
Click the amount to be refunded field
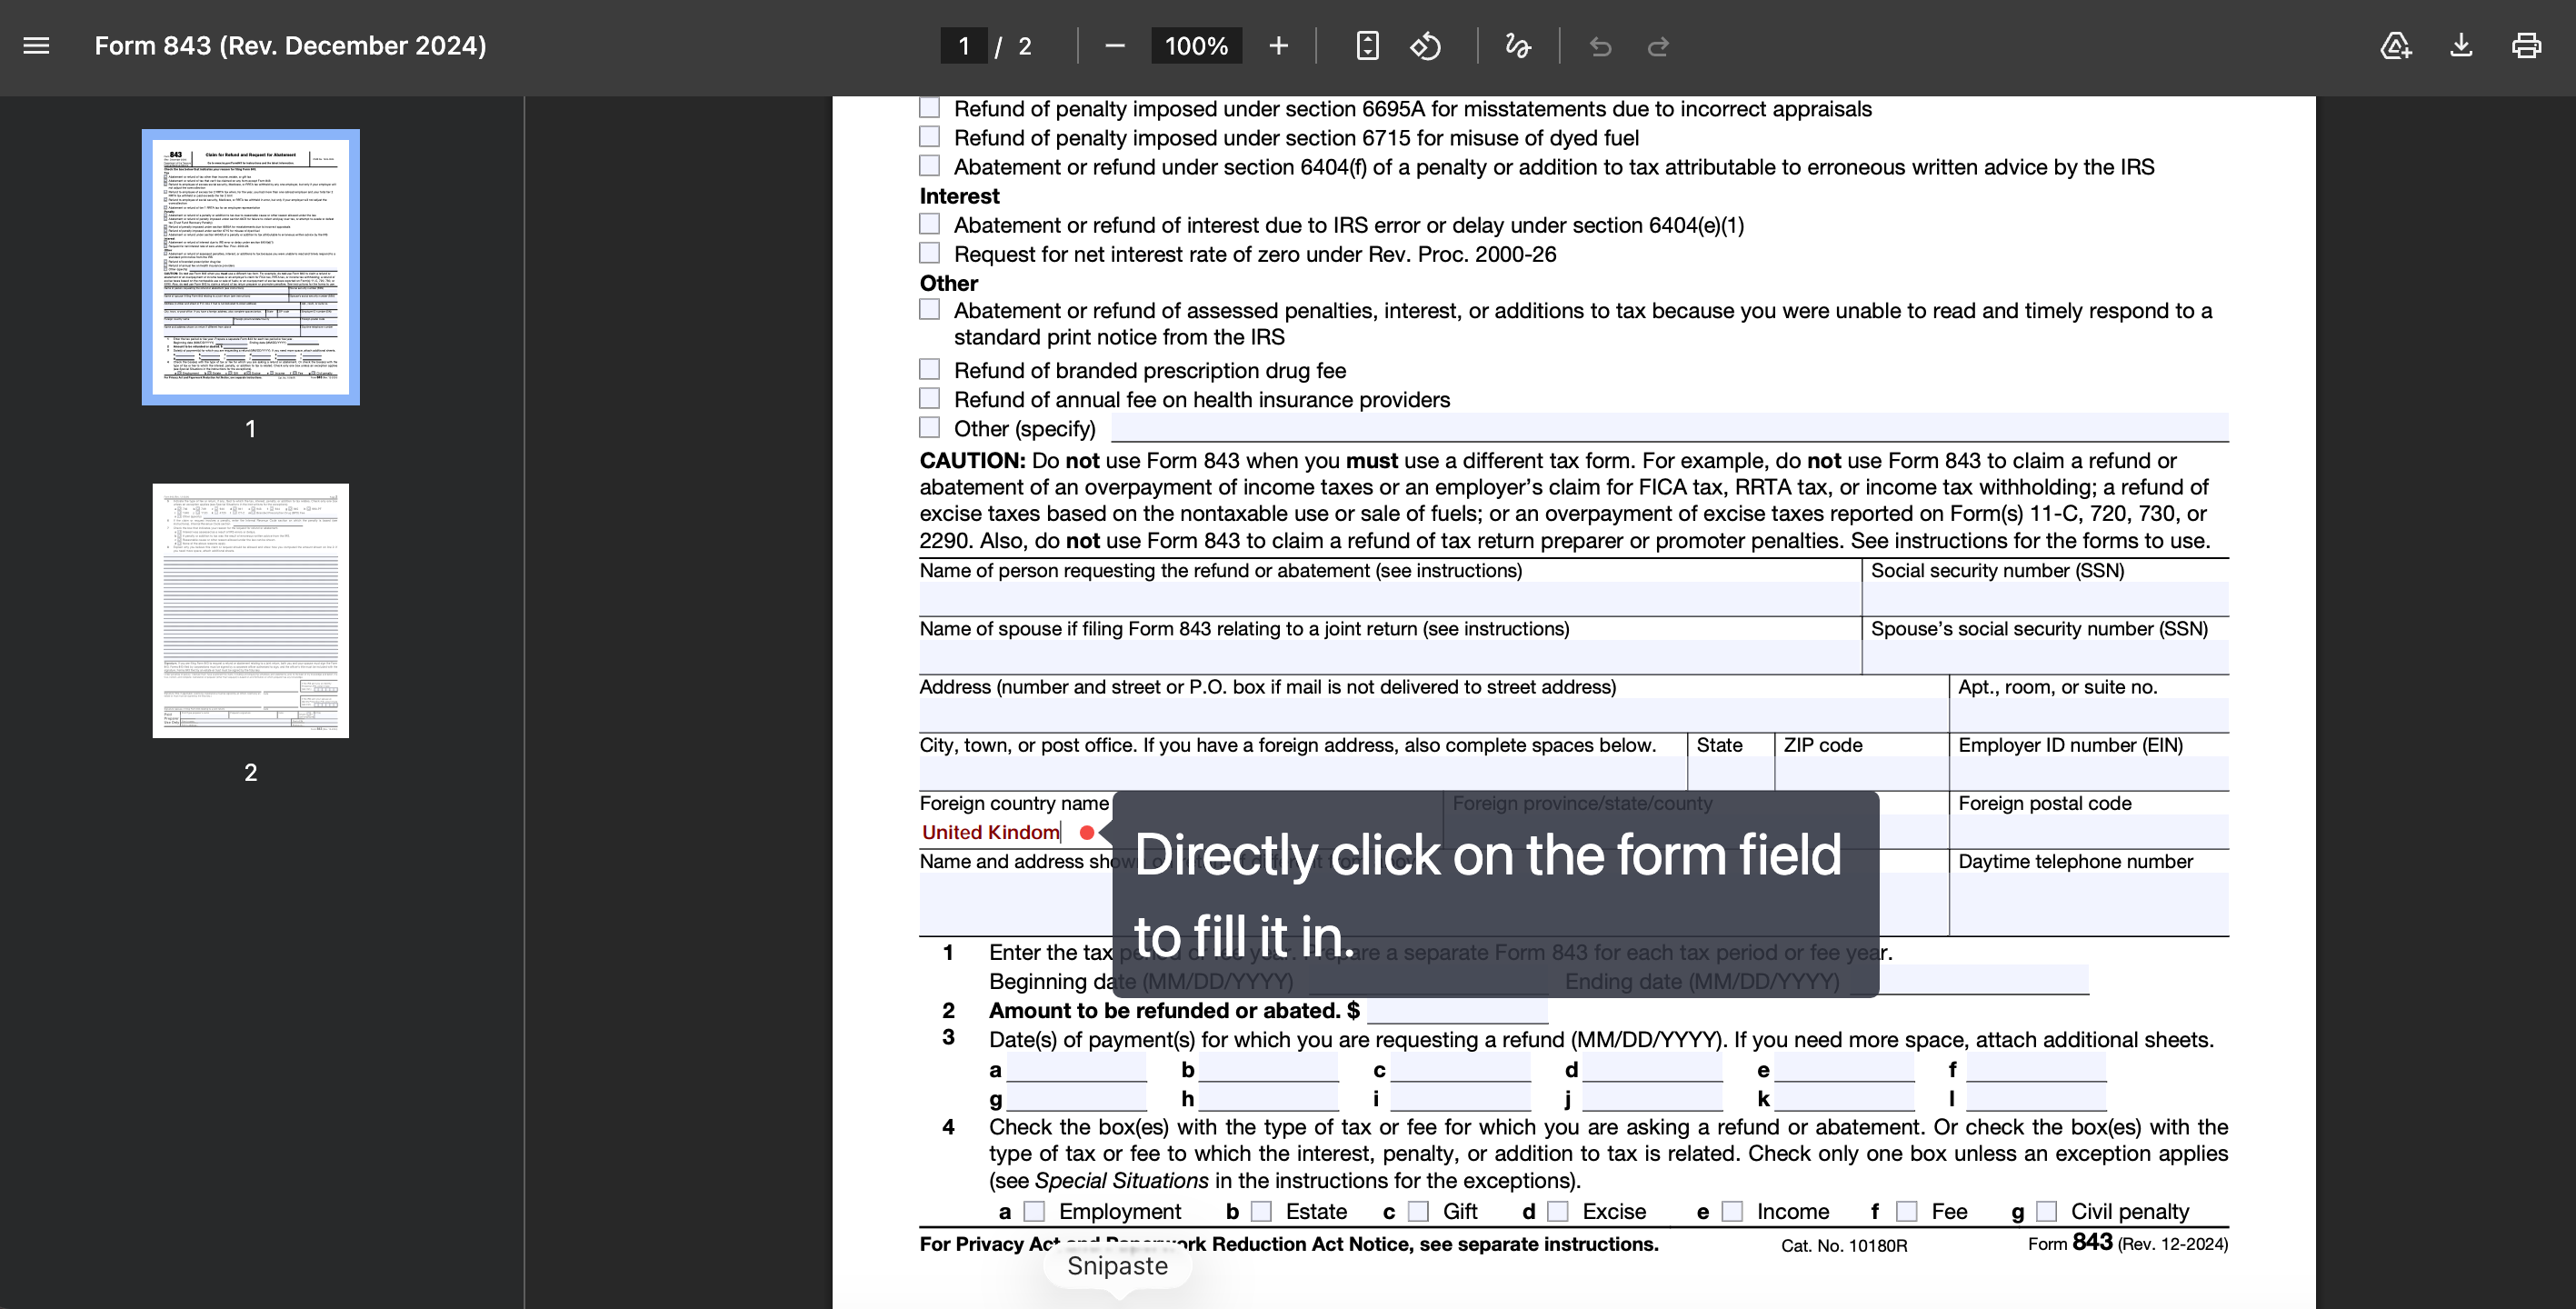[x=1457, y=1010]
